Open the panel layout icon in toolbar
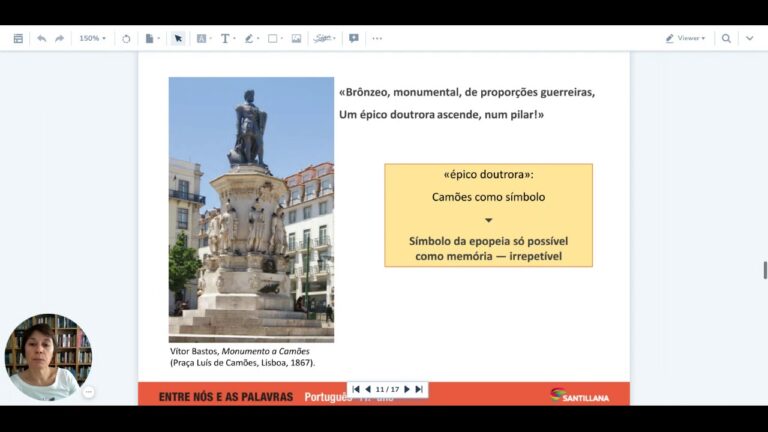The height and width of the screenshot is (432, 768). pyautogui.click(x=18, y=38)
